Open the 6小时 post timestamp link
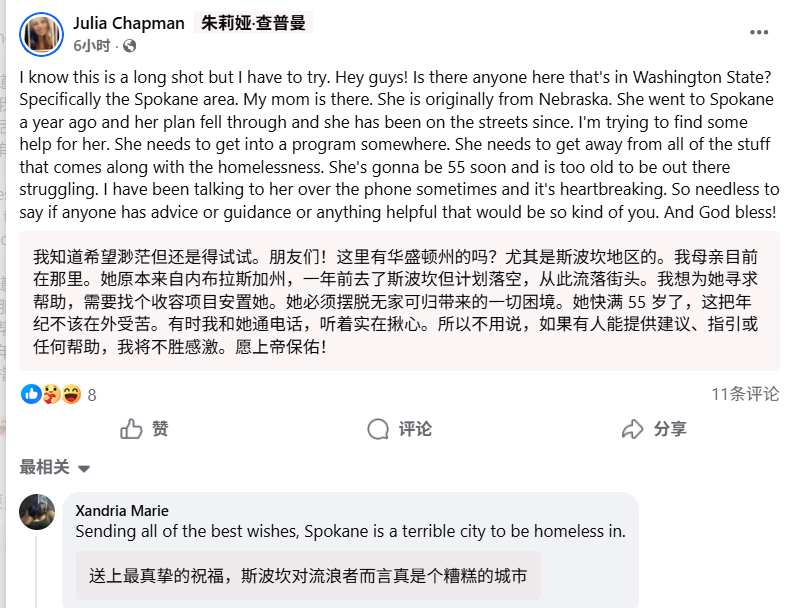 (x=92, y=46)
